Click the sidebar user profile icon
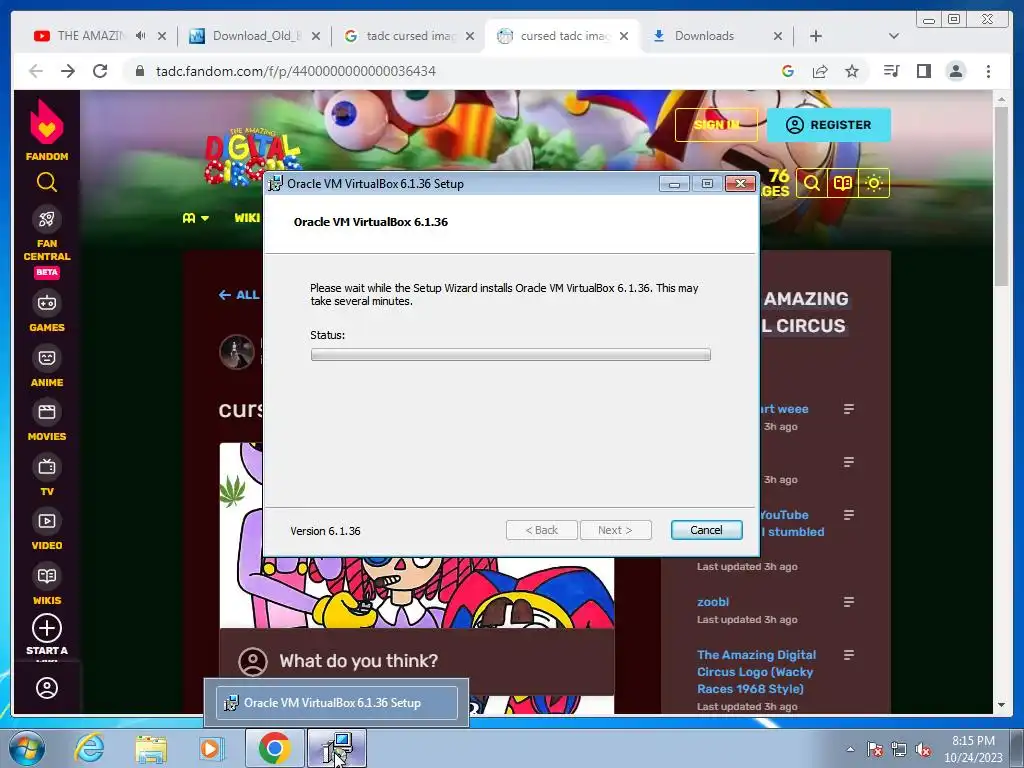Viewport: 1024px width, 768px height. click(x=46, y=688)
